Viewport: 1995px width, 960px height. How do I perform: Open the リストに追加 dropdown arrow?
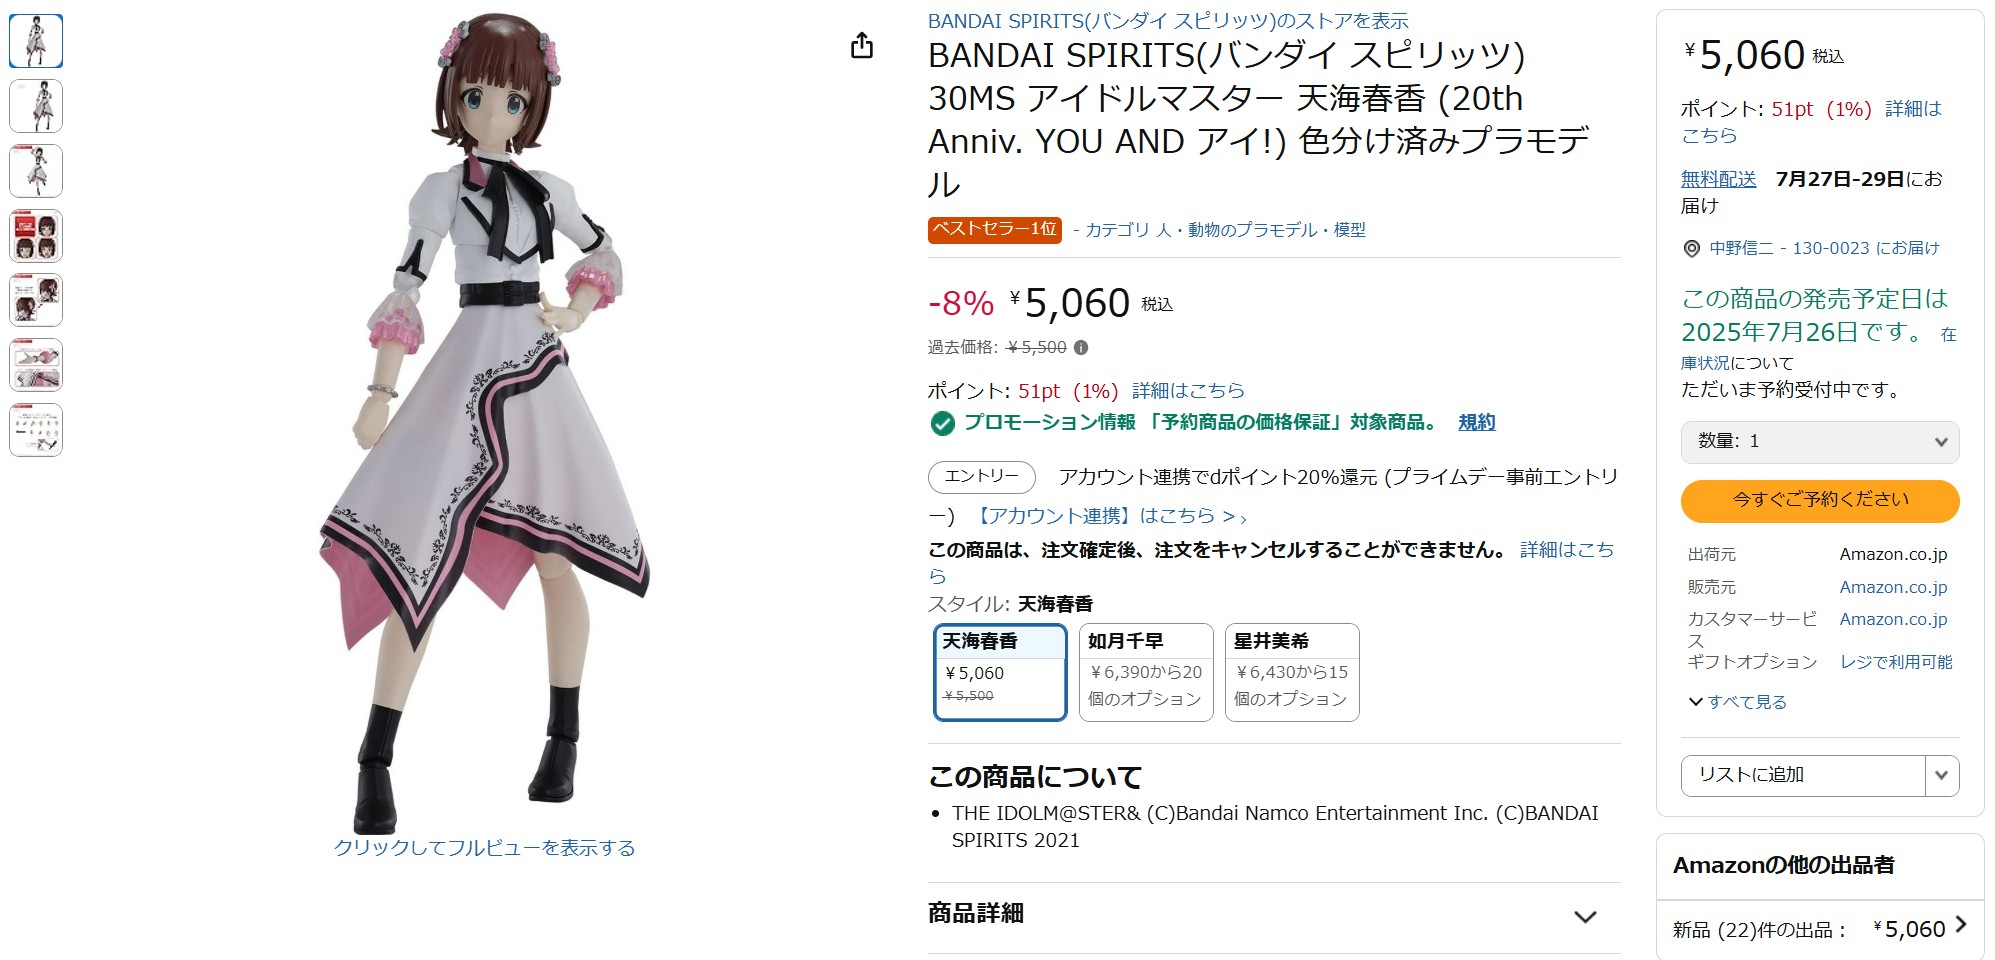coord(1941,776)
